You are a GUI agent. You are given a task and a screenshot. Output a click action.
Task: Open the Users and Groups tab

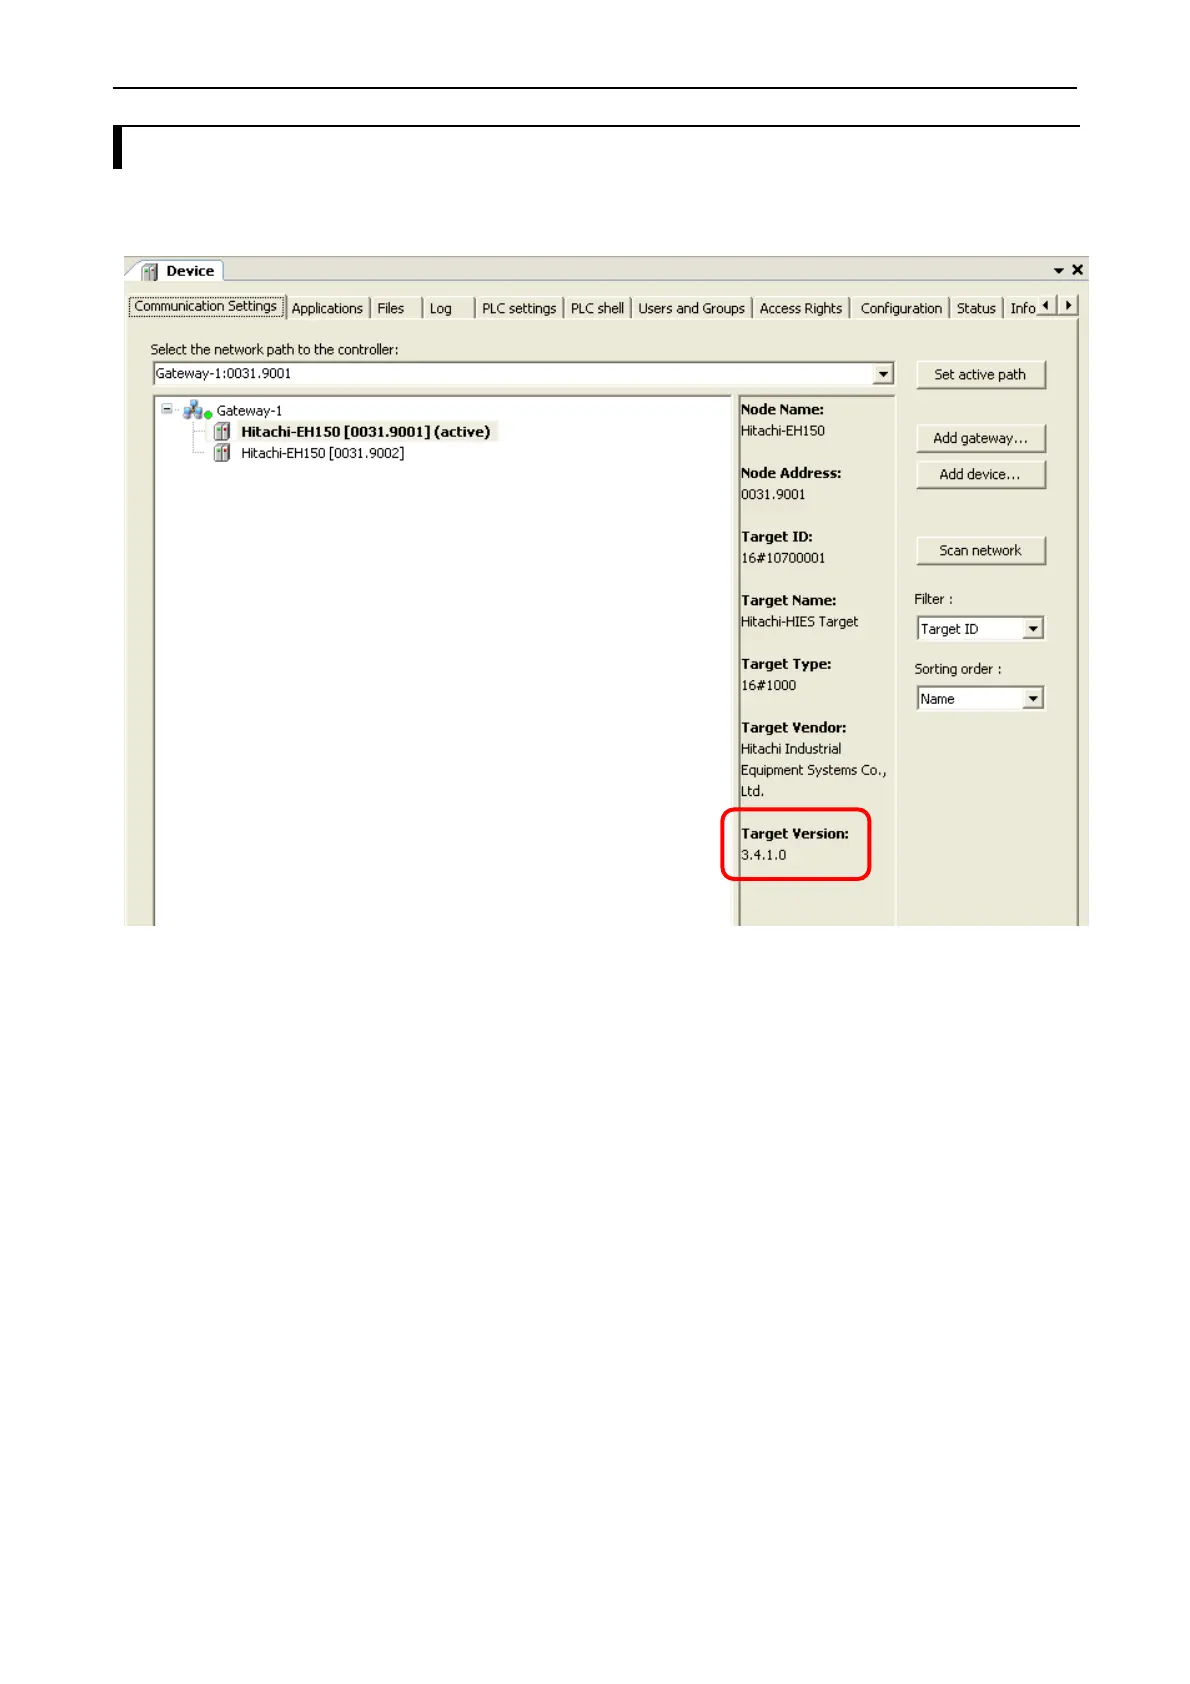[x=692, y=308]
